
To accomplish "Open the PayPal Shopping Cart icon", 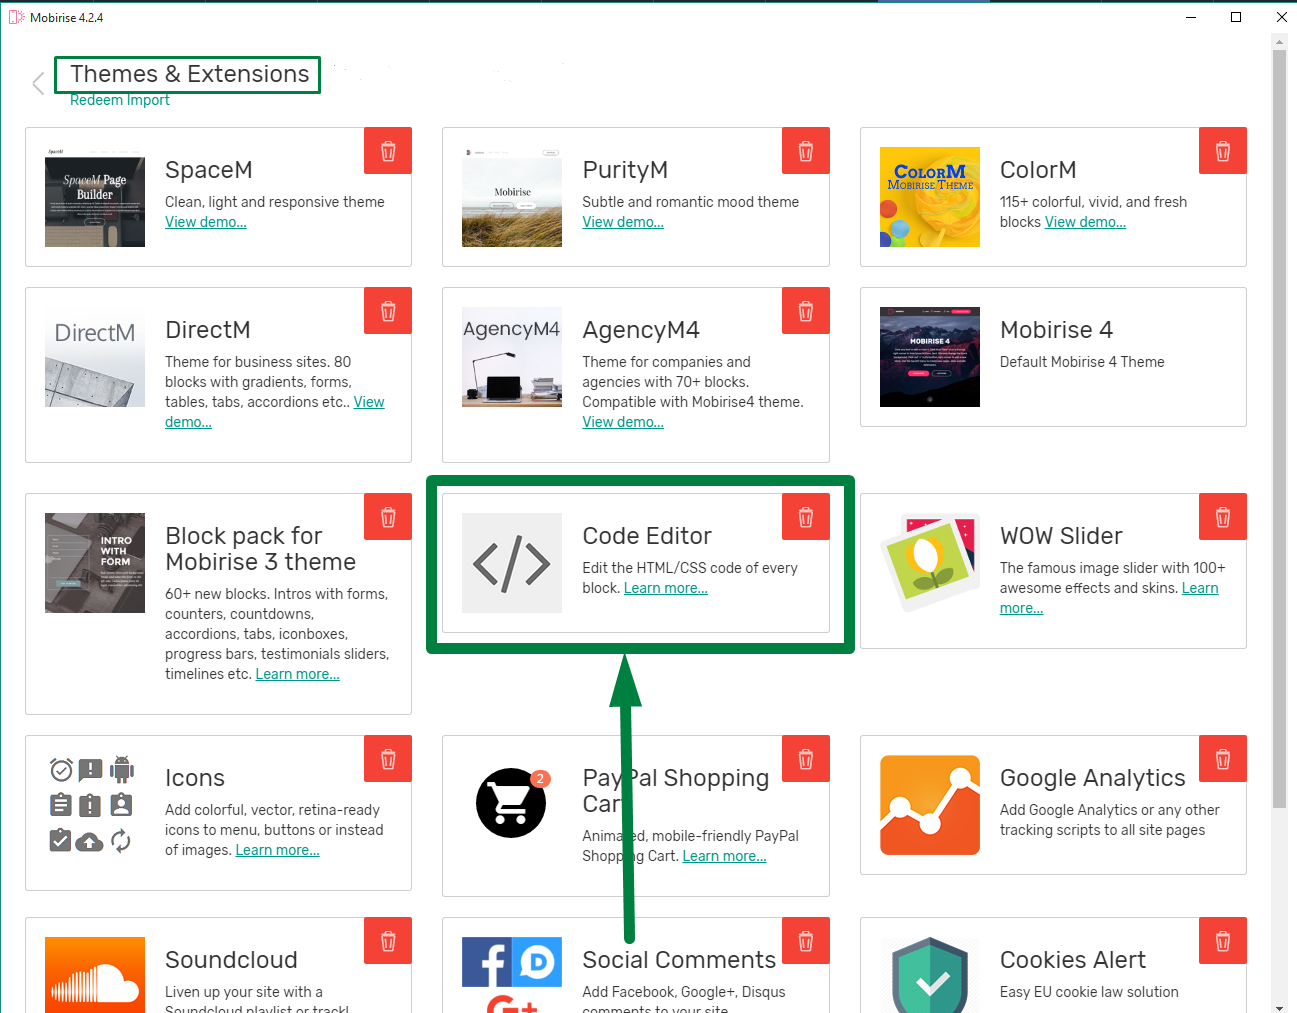I will coord(511,803).
